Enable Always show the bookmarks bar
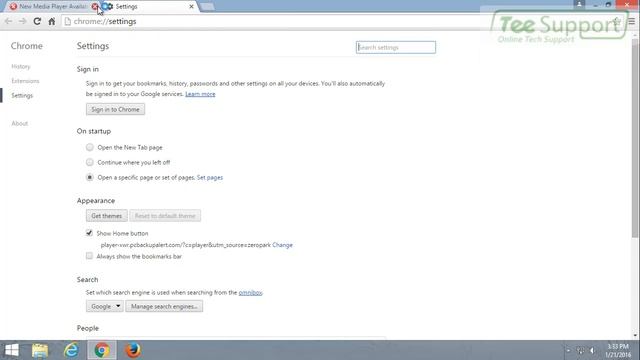Image resolution: width=640 pixels, height=360 pixels. 89,256
